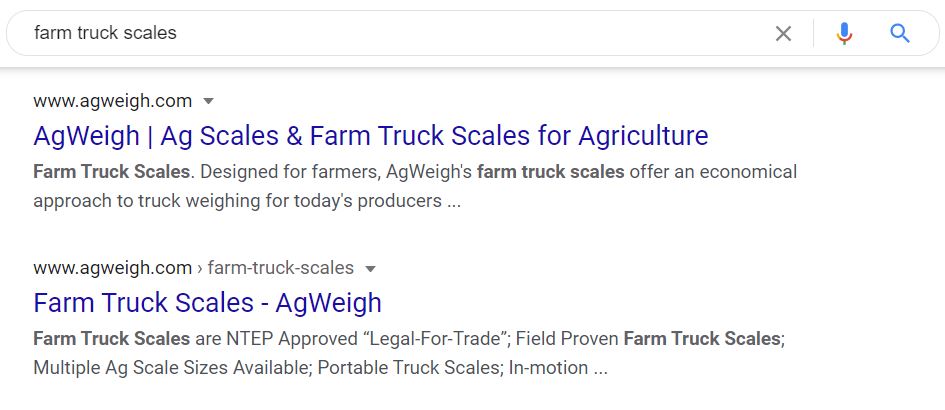Click the "farm truck scales" query text in the search box
Image resolution: width=945 pixels, height=410 pixels.
[x=105, y=33]
